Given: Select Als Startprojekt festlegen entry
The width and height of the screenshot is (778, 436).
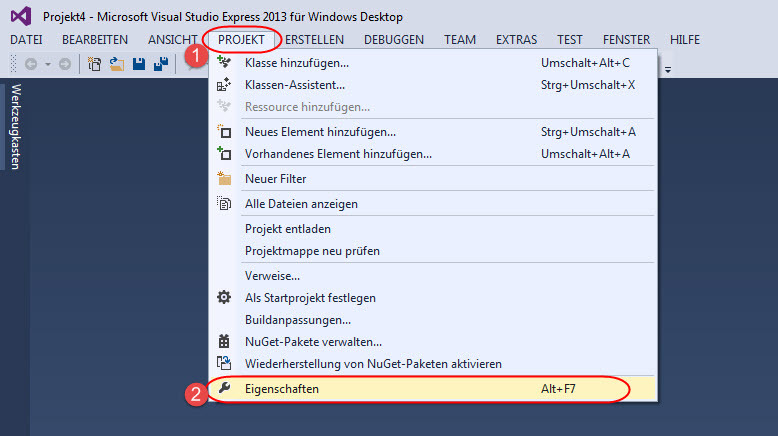Looking at the screenshot, I should tap(435, 298).
